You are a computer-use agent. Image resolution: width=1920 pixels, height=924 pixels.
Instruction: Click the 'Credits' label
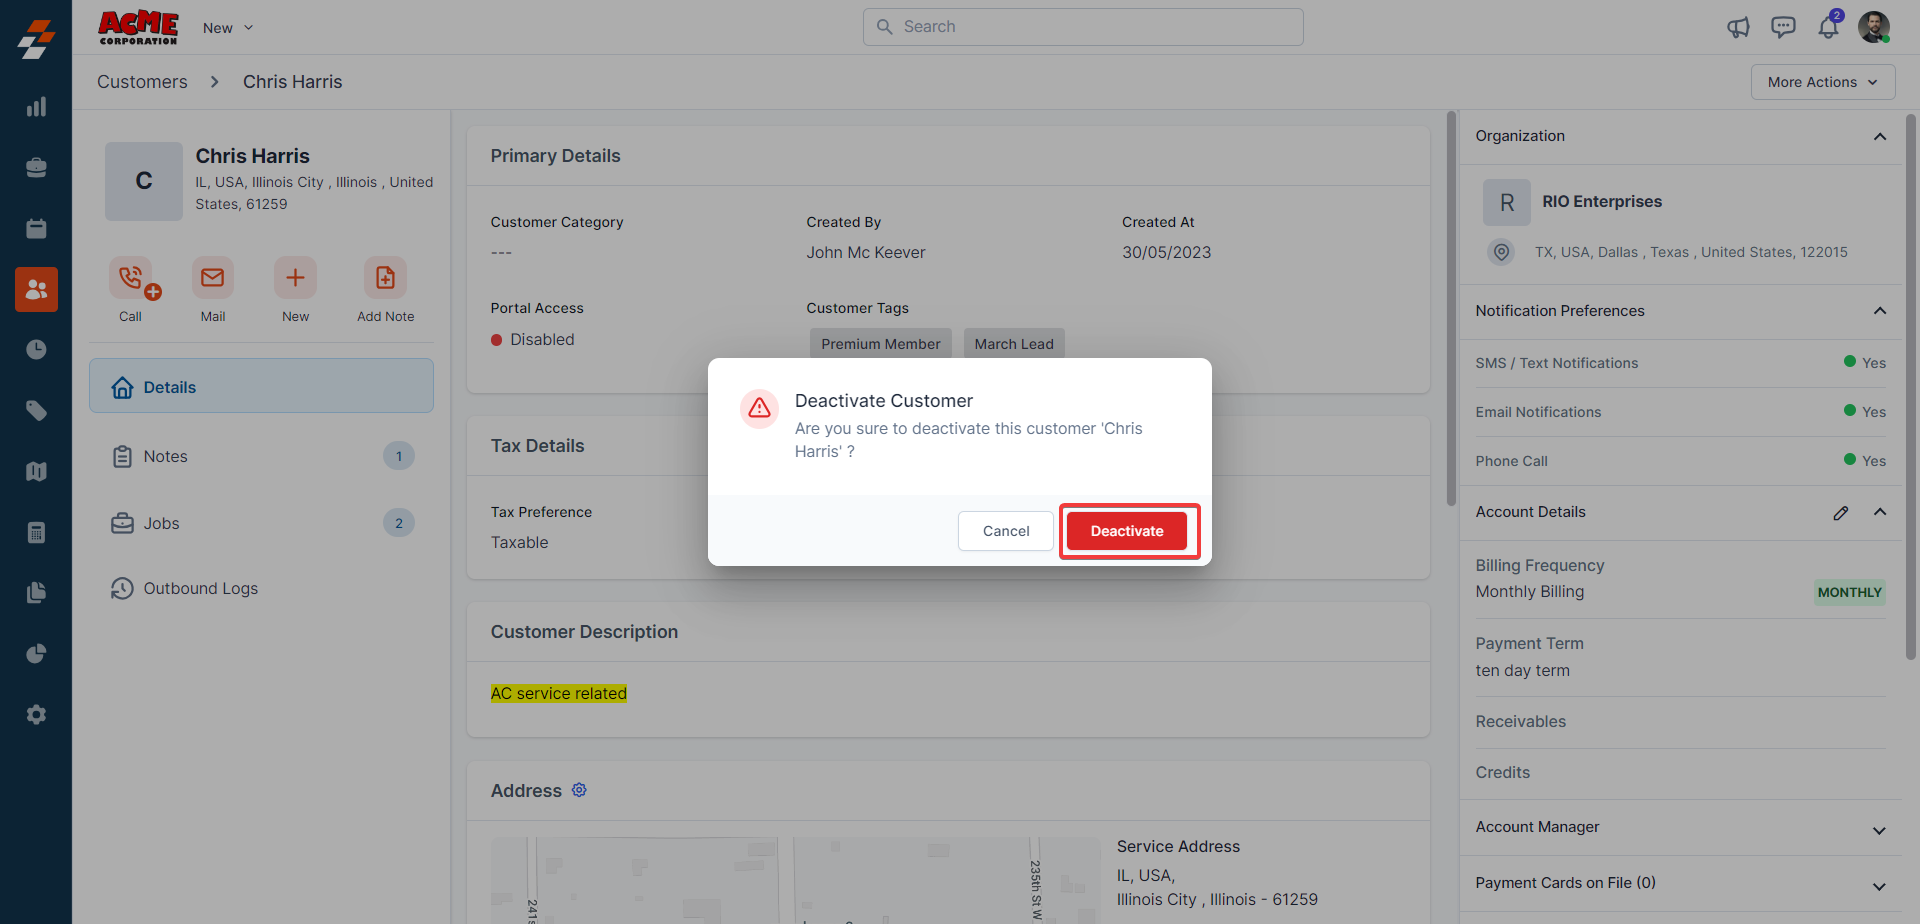coord(1503,772)
